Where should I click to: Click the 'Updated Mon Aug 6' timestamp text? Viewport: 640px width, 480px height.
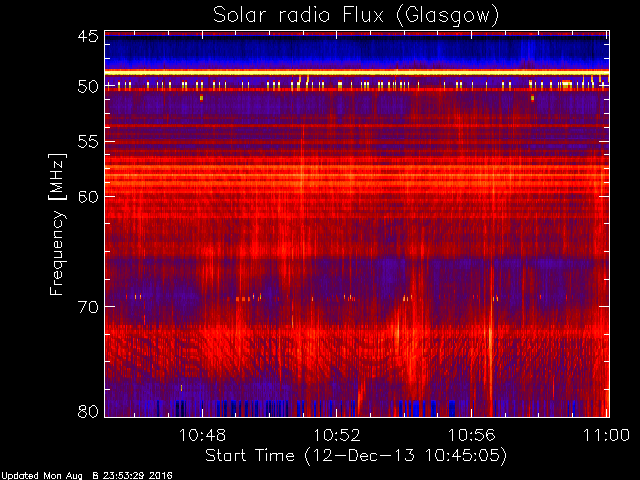pyautogui.click(x=87, y=476)
